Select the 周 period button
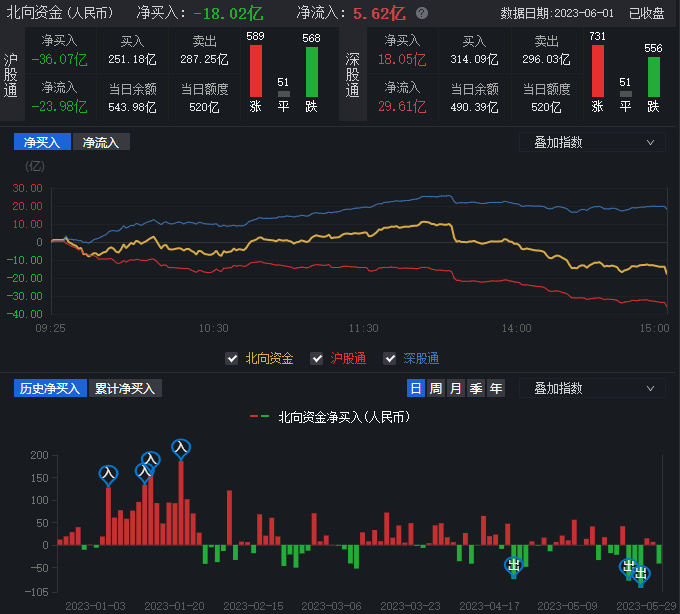Image resolution: width=680 pixels, height=614 pixels. coord(436,388)
